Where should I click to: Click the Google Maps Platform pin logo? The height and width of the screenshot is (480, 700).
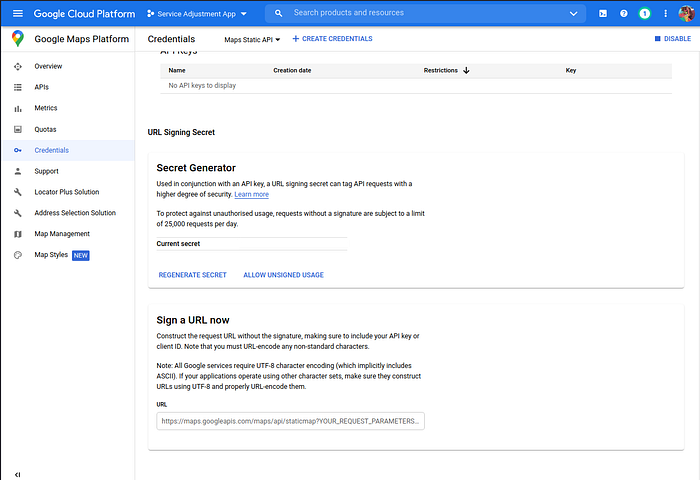click(x=18, y=39)
